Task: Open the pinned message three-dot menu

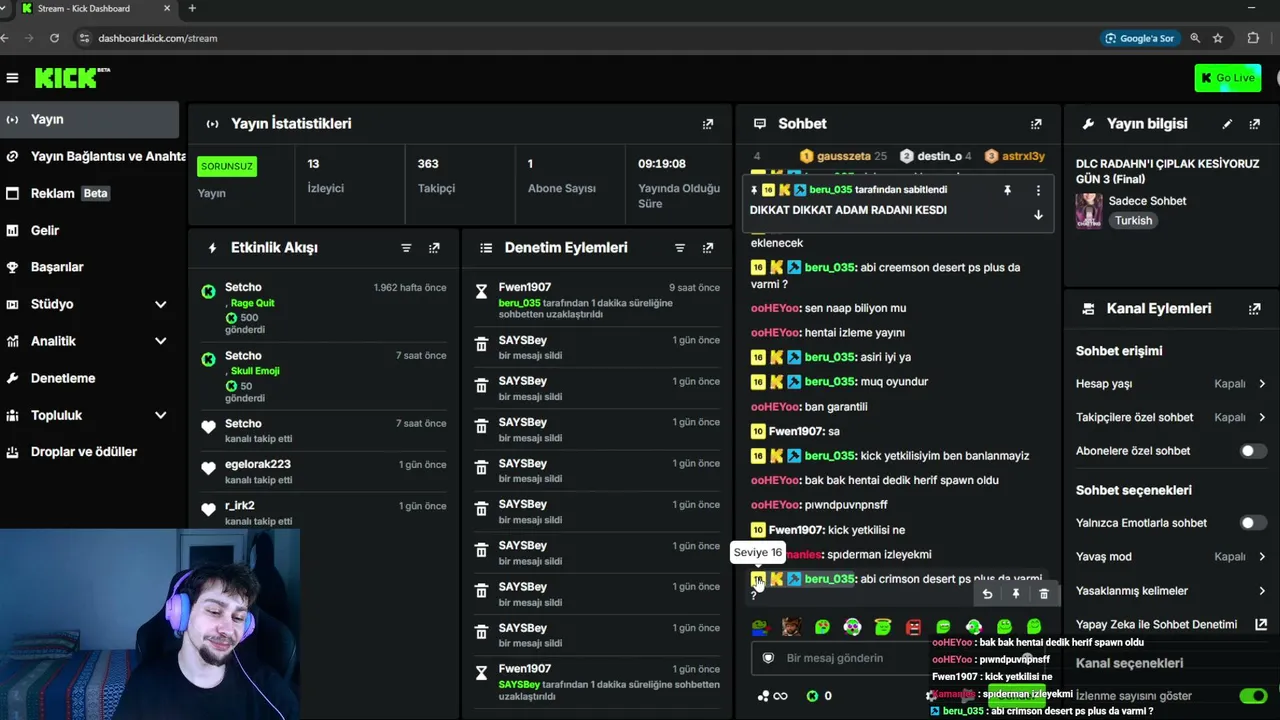Action: pos(1038,190)
